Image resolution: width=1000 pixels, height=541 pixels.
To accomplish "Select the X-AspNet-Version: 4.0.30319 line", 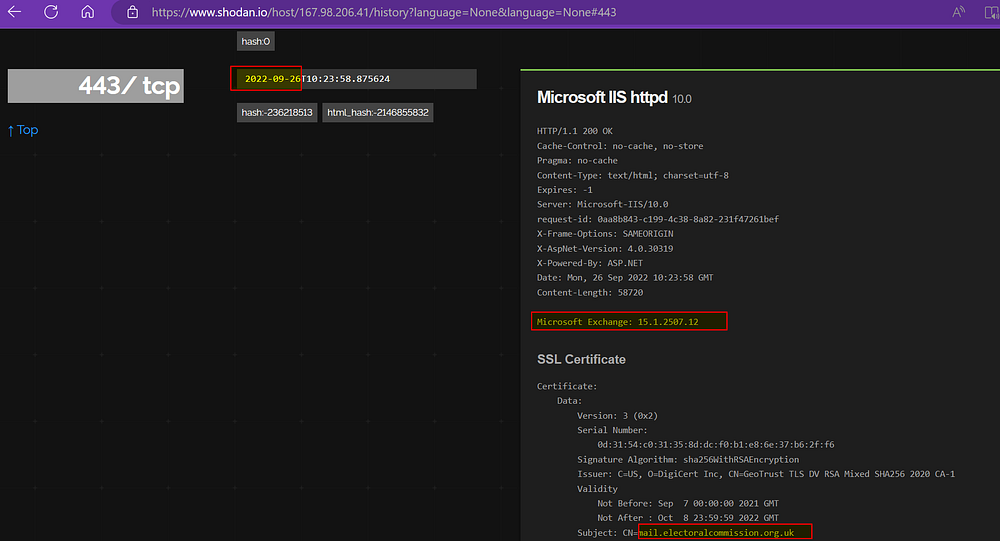I will coord(605,249).
